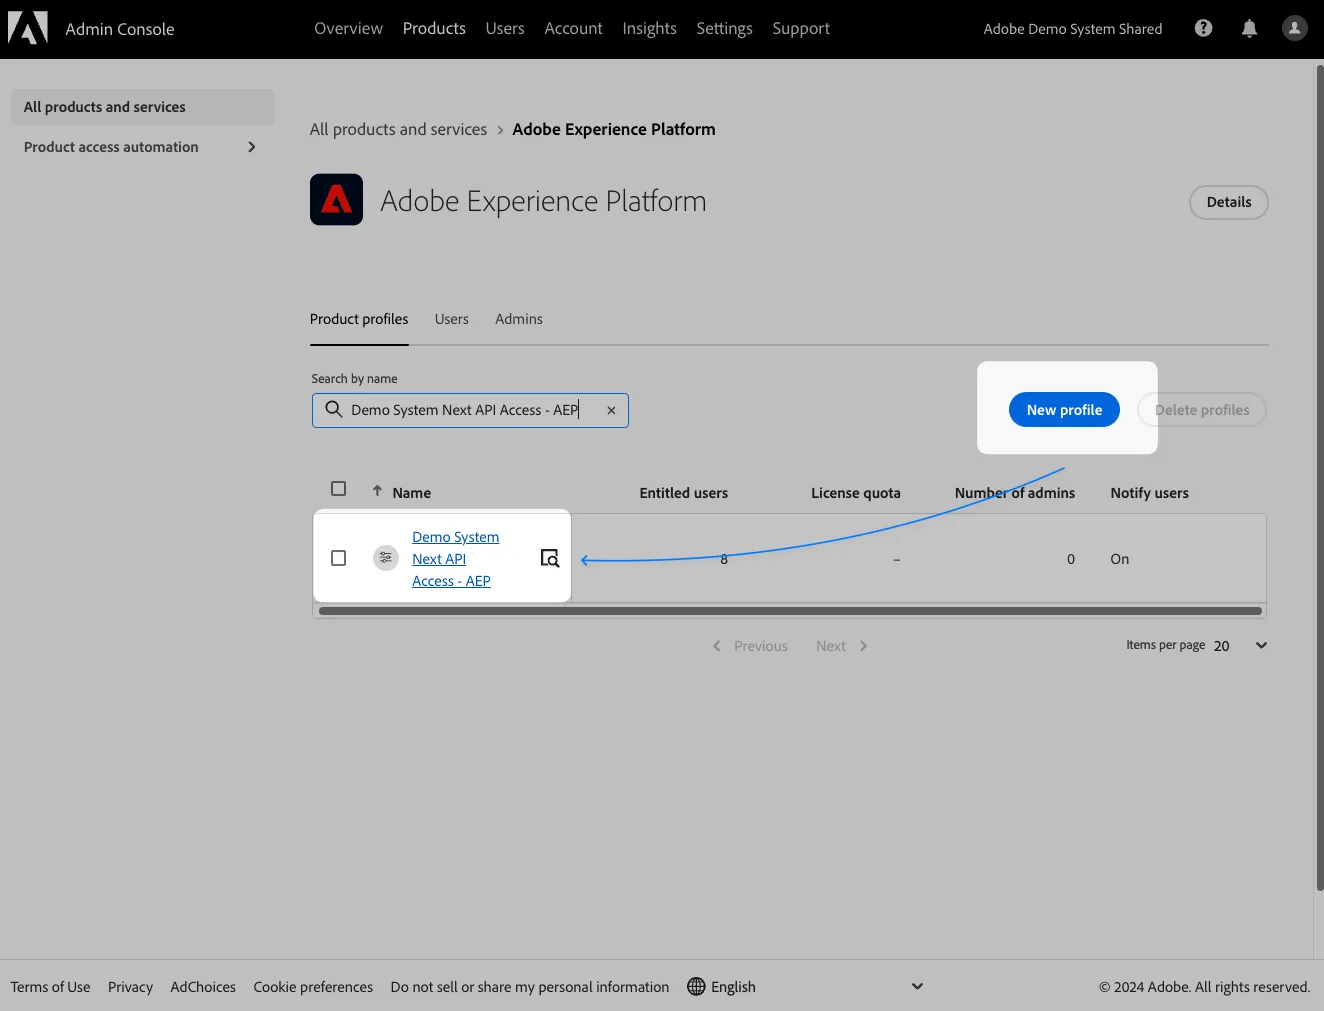Viewport: 1324px width, 1011px height.
Task: Click the Adobe Experience Platform product icon
Action: (336, 200)
